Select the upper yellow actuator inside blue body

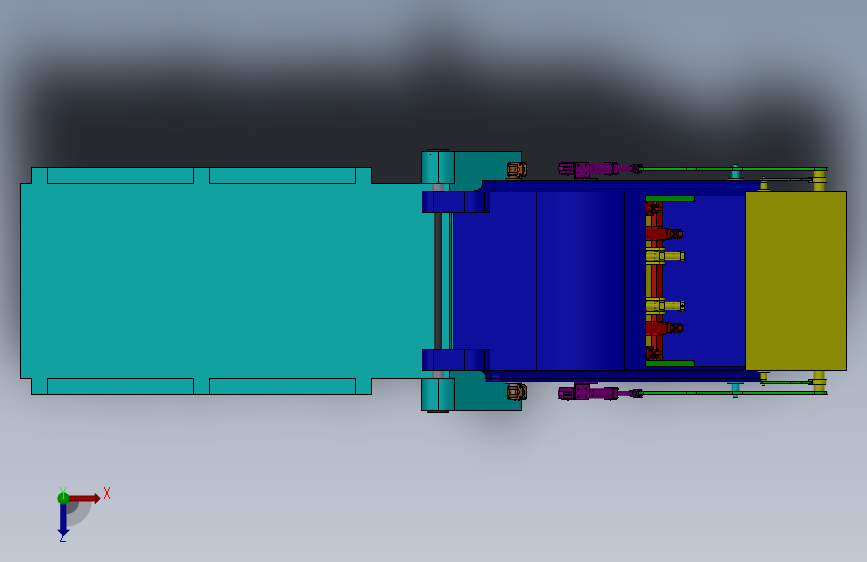665,256
